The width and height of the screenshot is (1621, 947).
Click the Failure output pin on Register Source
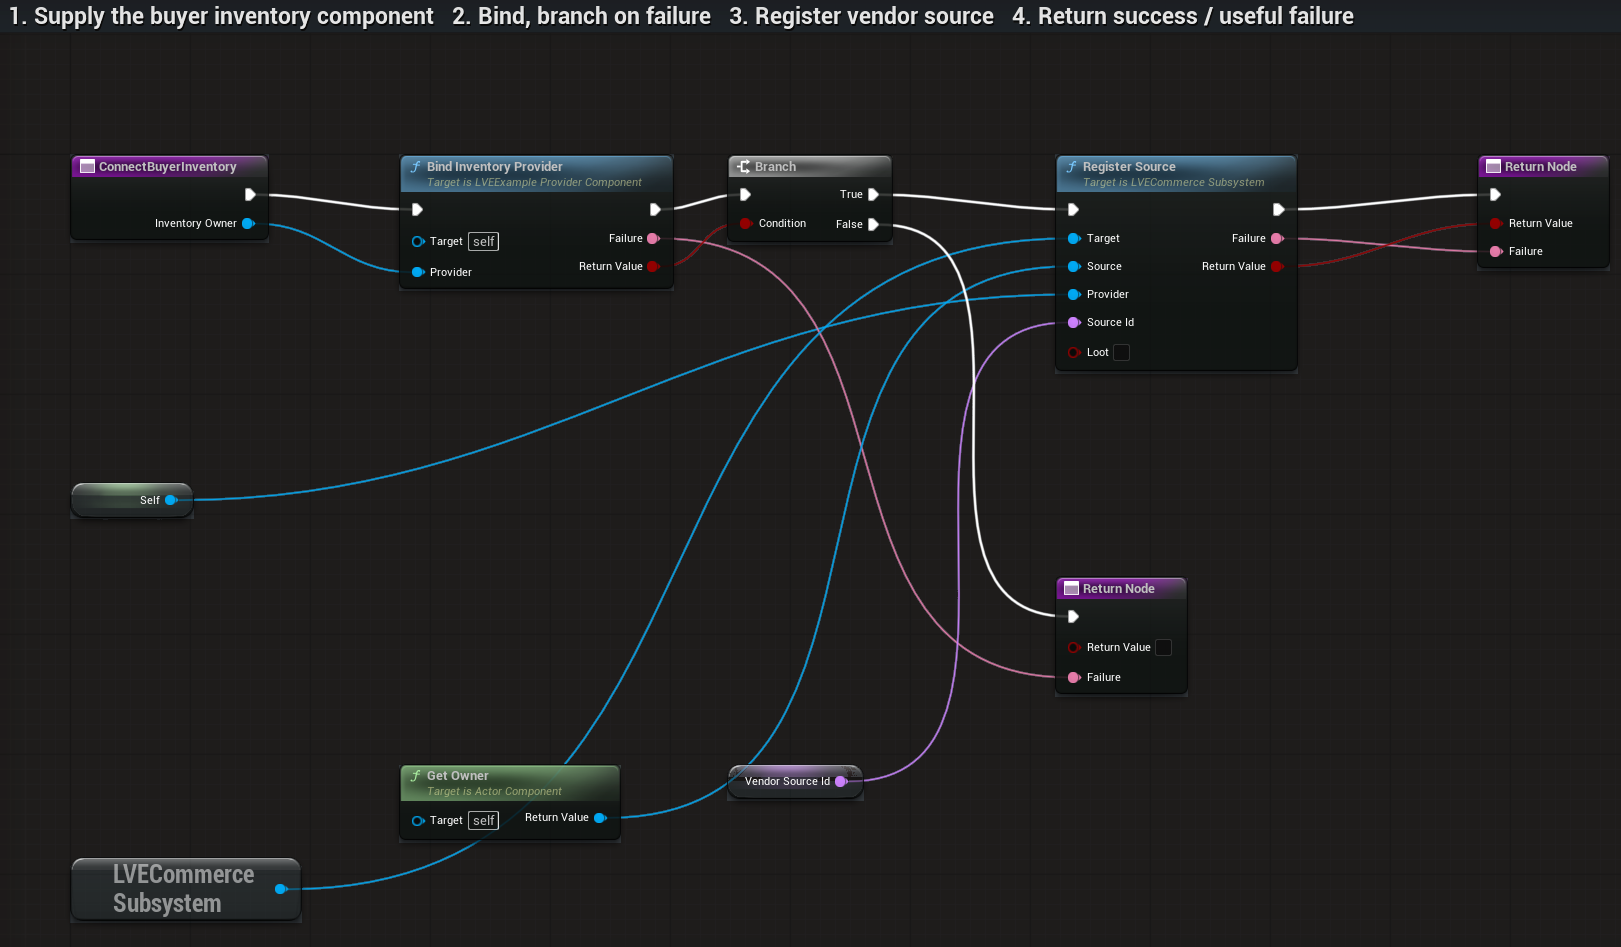coord(1277,239)
